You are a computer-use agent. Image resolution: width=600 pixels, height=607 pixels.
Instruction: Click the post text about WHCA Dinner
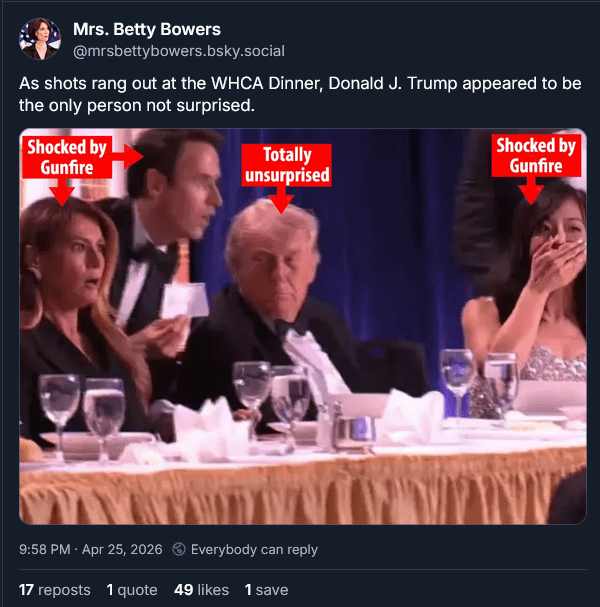coord(300,94)
